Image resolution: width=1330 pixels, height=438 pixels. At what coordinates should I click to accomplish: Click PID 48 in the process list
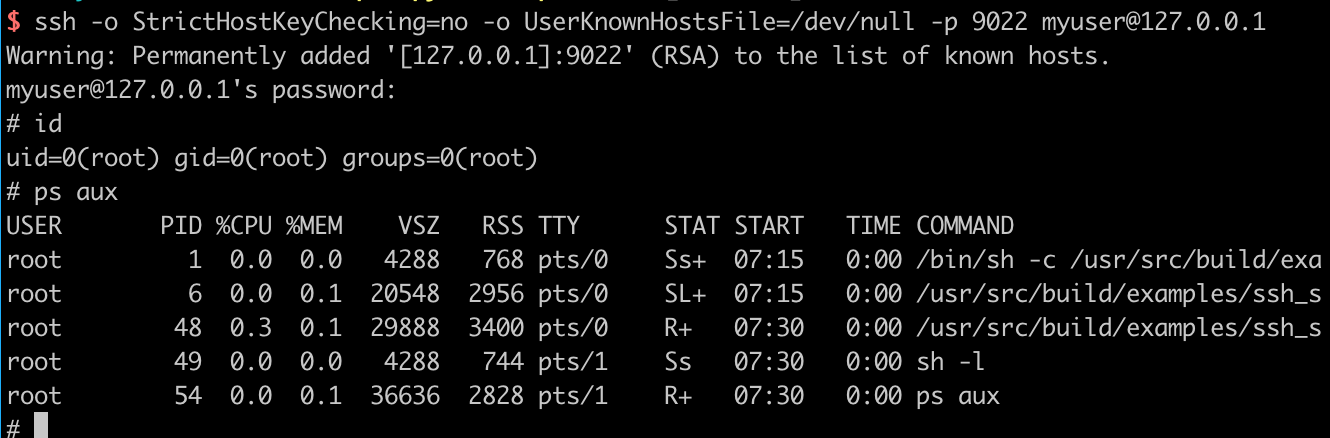click(x=188, y=328)
